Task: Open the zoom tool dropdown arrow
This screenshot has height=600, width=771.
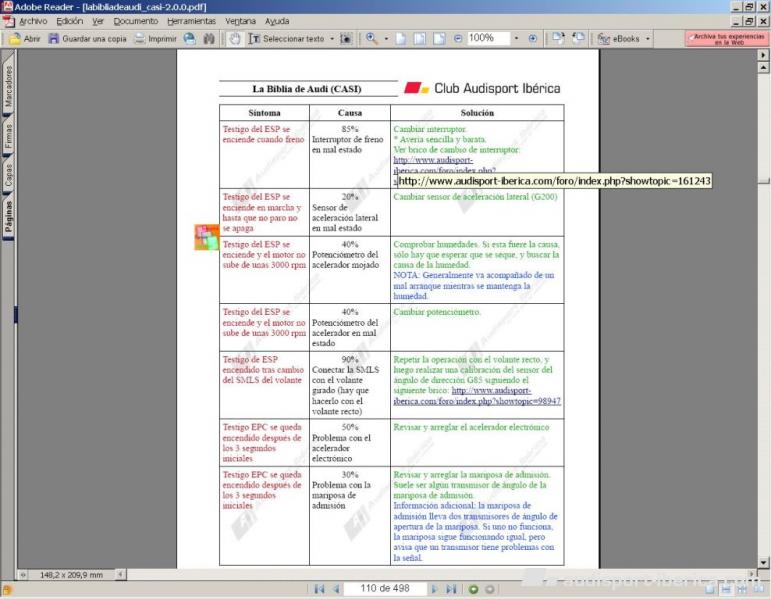Action: 386,38
